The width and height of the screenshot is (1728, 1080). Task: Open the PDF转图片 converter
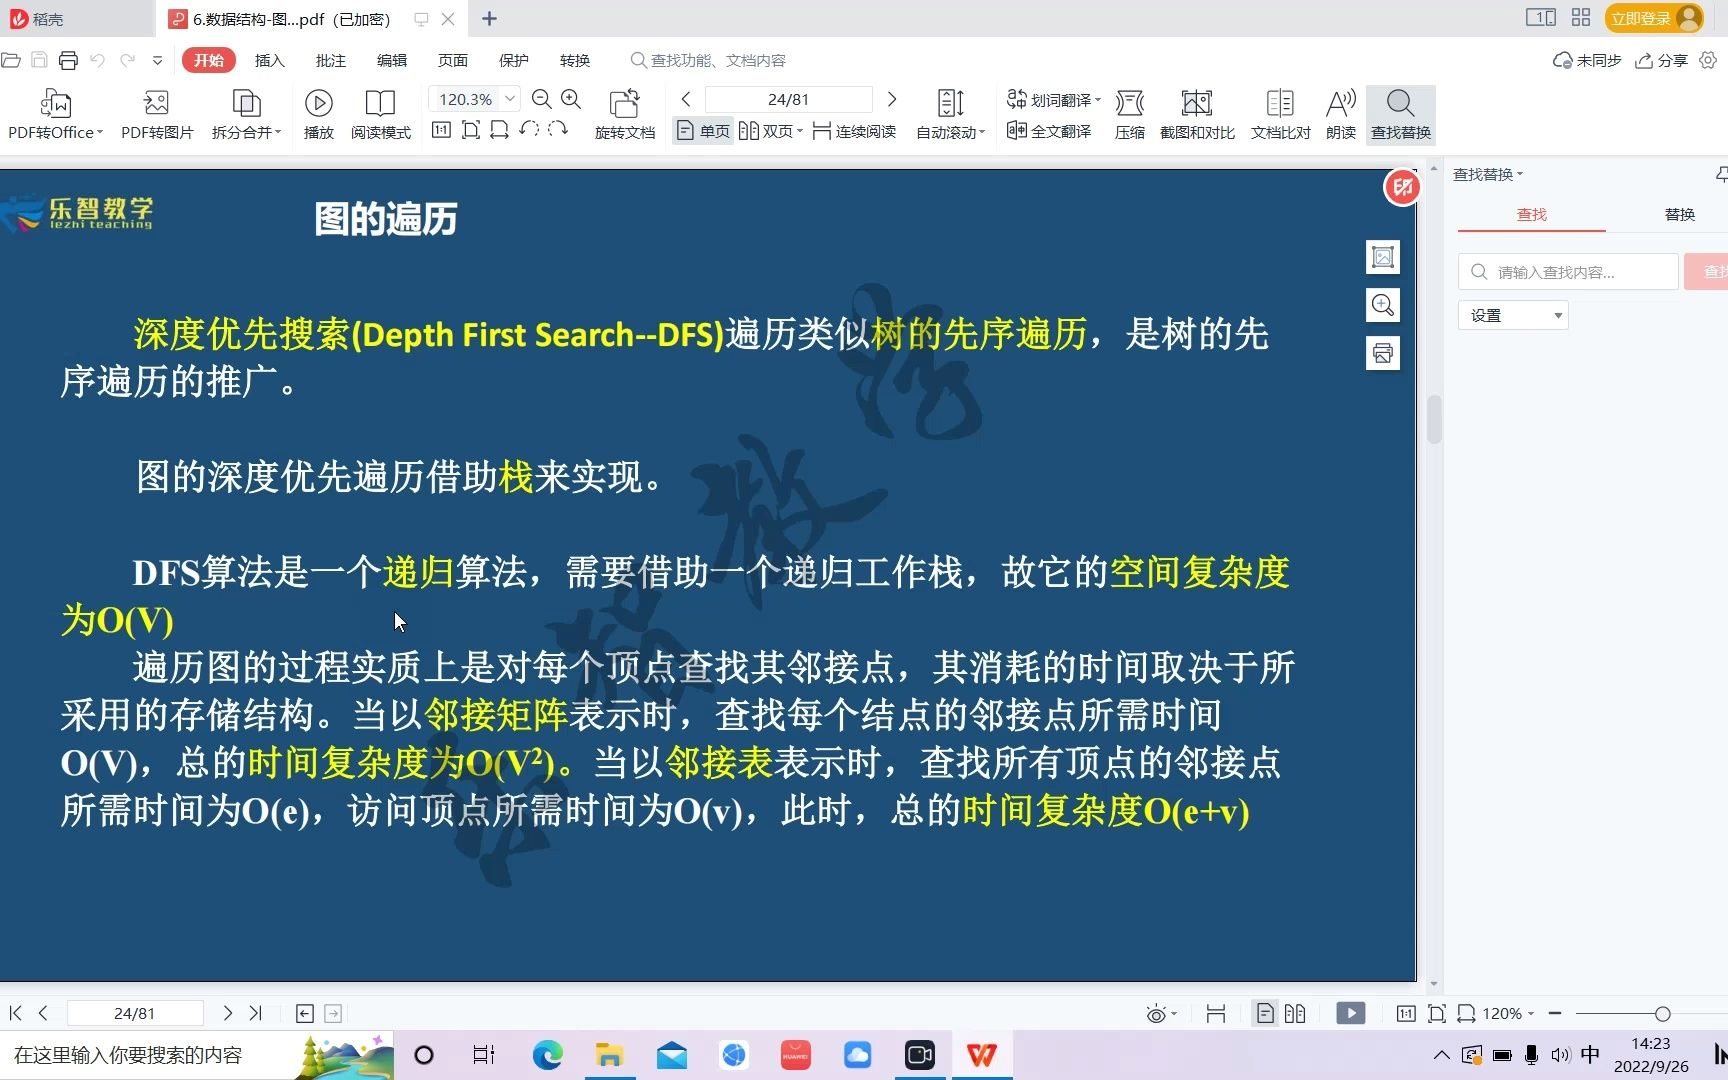[x=155, y=113]
